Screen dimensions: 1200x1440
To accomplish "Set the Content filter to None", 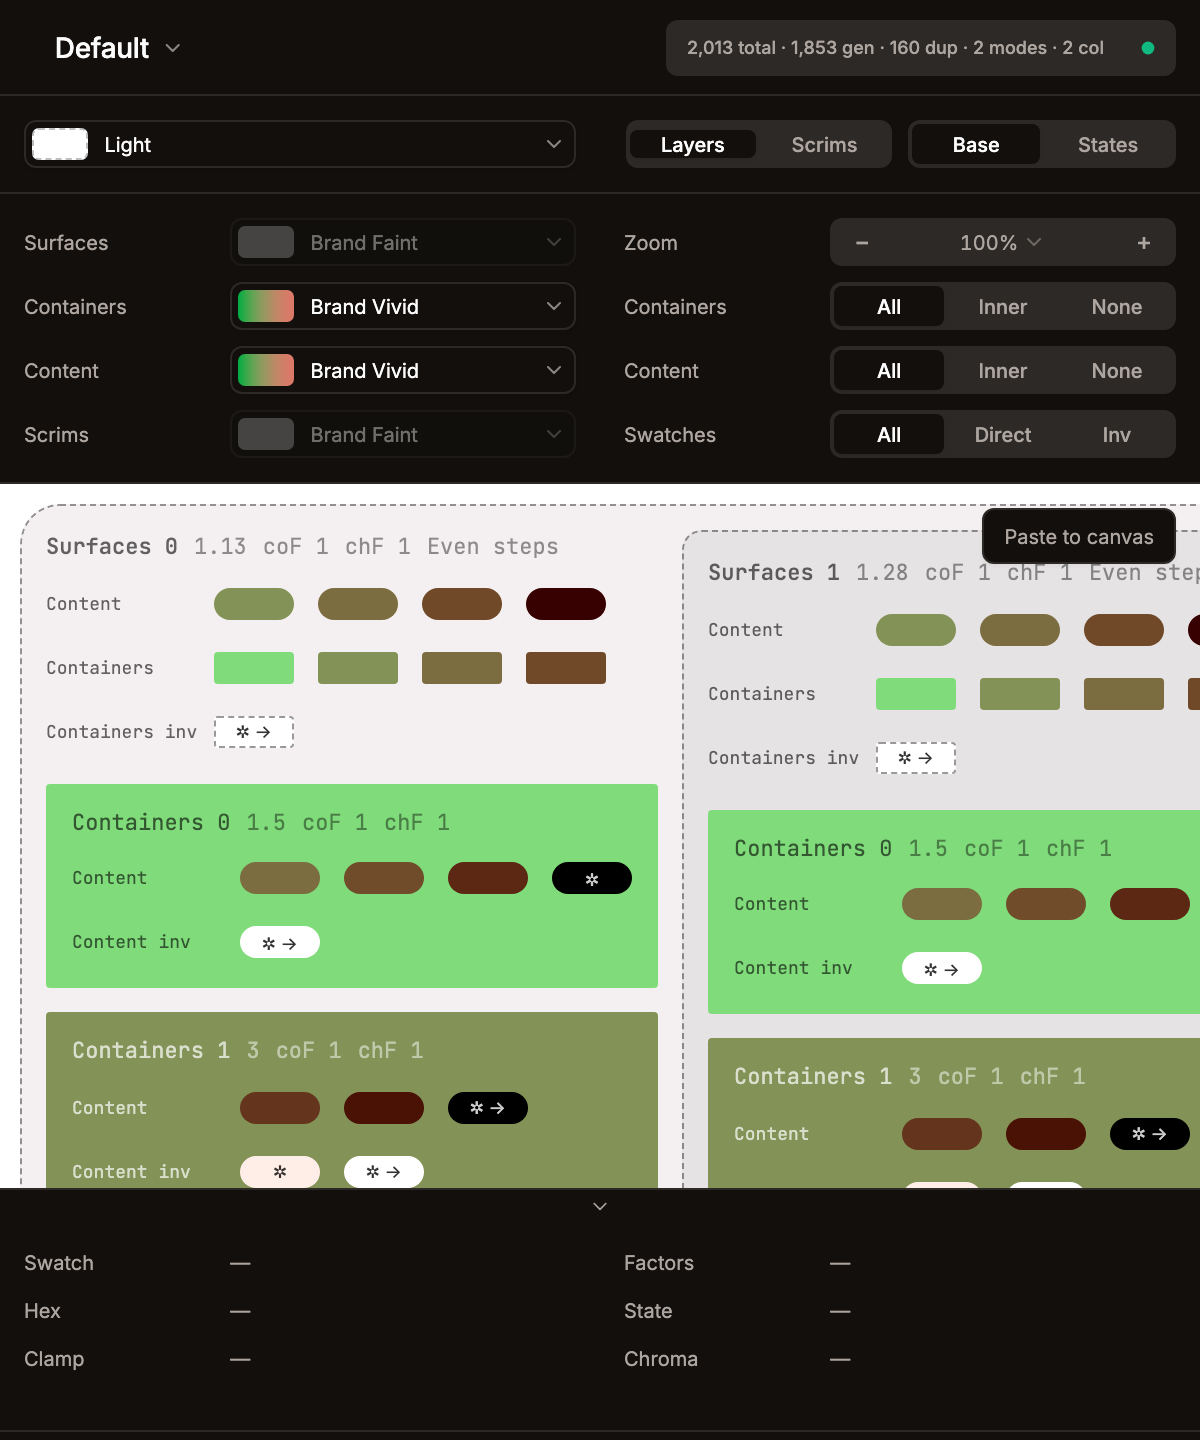I will (1117, 371).
